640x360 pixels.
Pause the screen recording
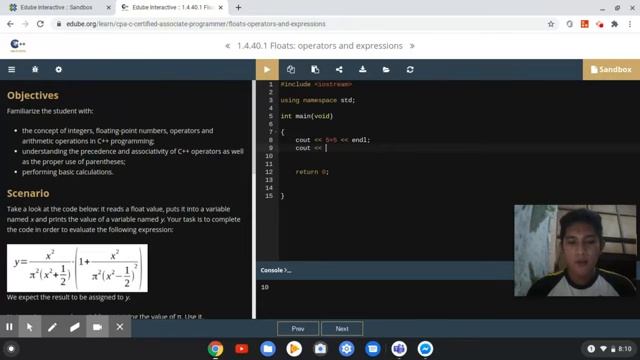coord(9,327)
